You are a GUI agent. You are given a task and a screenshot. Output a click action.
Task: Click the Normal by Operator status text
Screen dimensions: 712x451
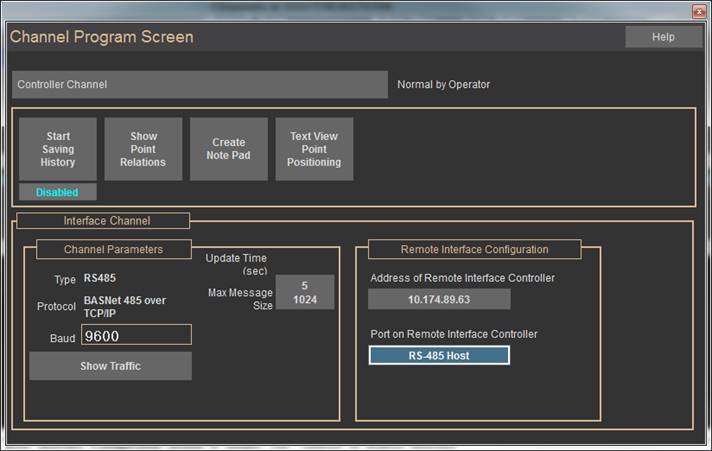click(x=444, y=85)
